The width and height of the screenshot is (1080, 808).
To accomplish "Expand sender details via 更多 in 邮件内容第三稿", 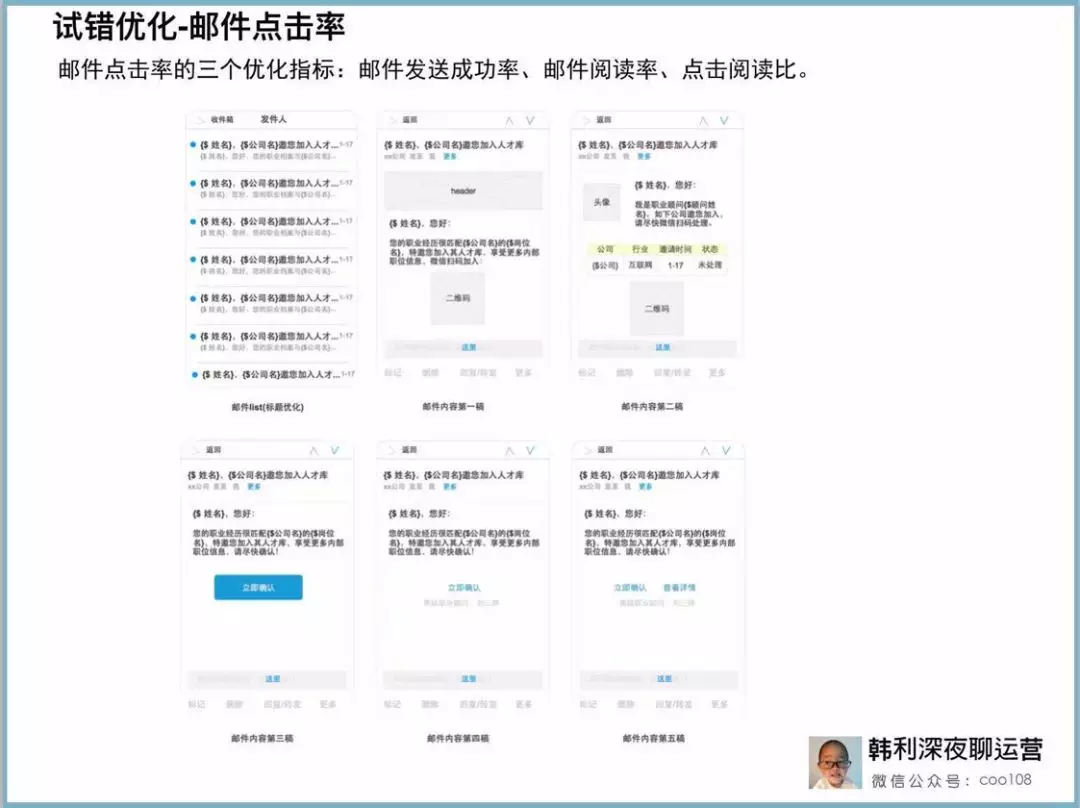I will pos(254,487).
